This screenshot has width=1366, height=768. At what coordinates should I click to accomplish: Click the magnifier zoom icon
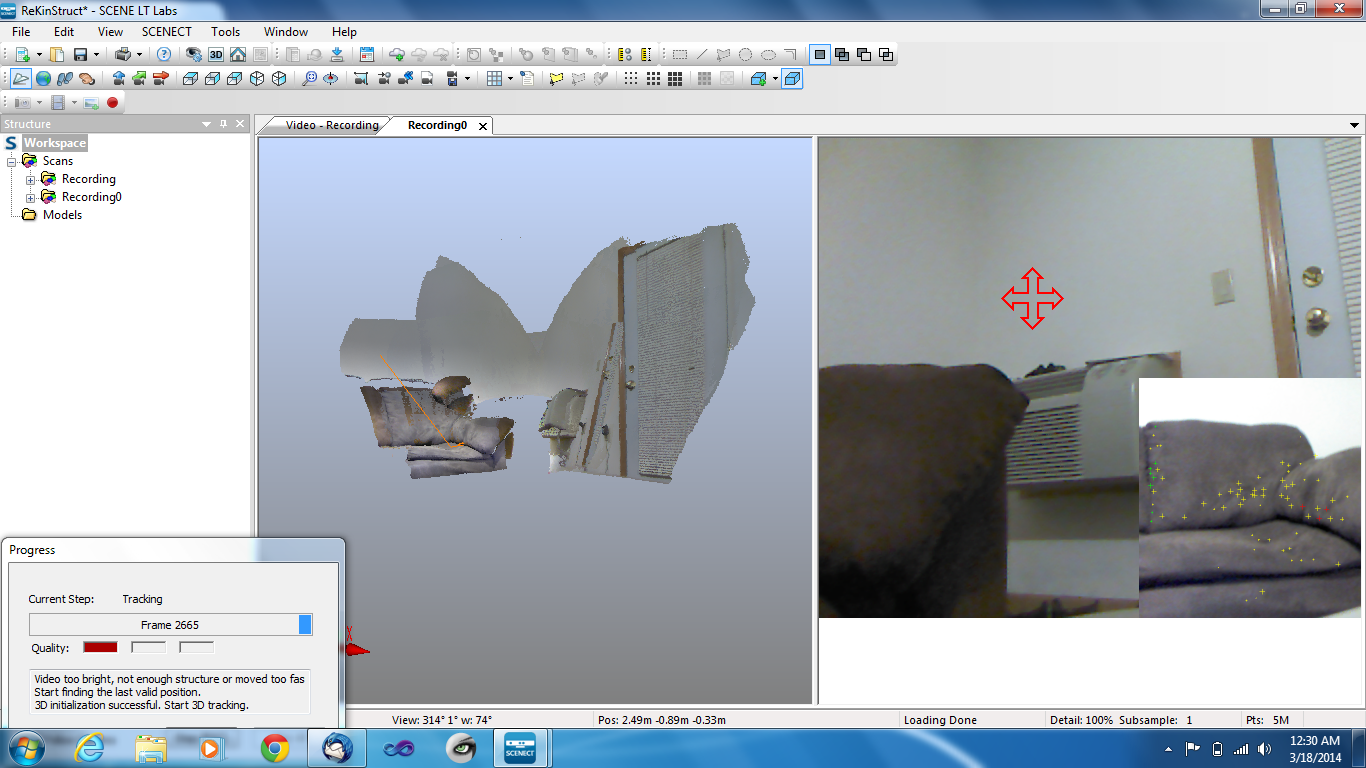(309, 79)
